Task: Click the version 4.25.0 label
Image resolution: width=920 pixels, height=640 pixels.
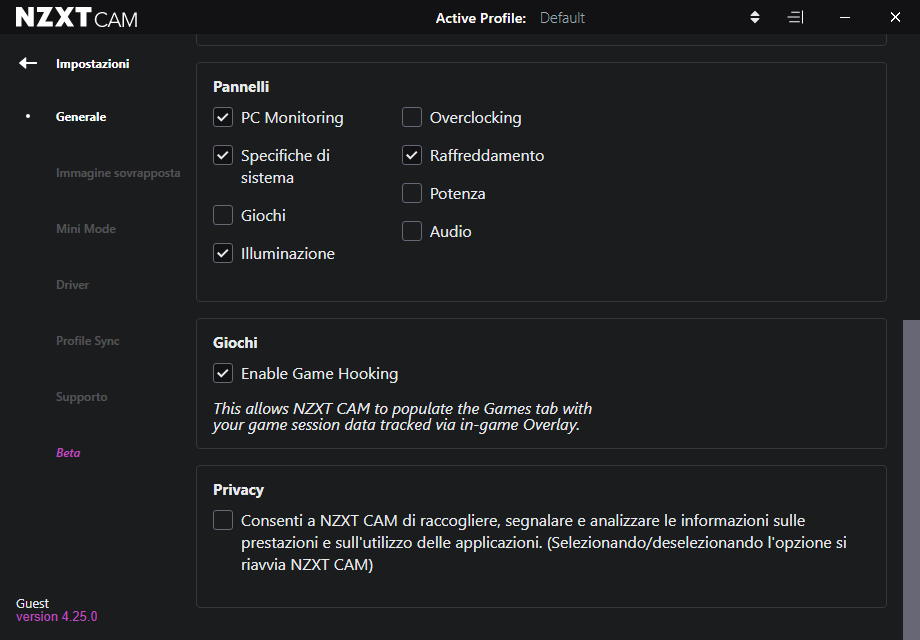Action: [x=57, y=617]
